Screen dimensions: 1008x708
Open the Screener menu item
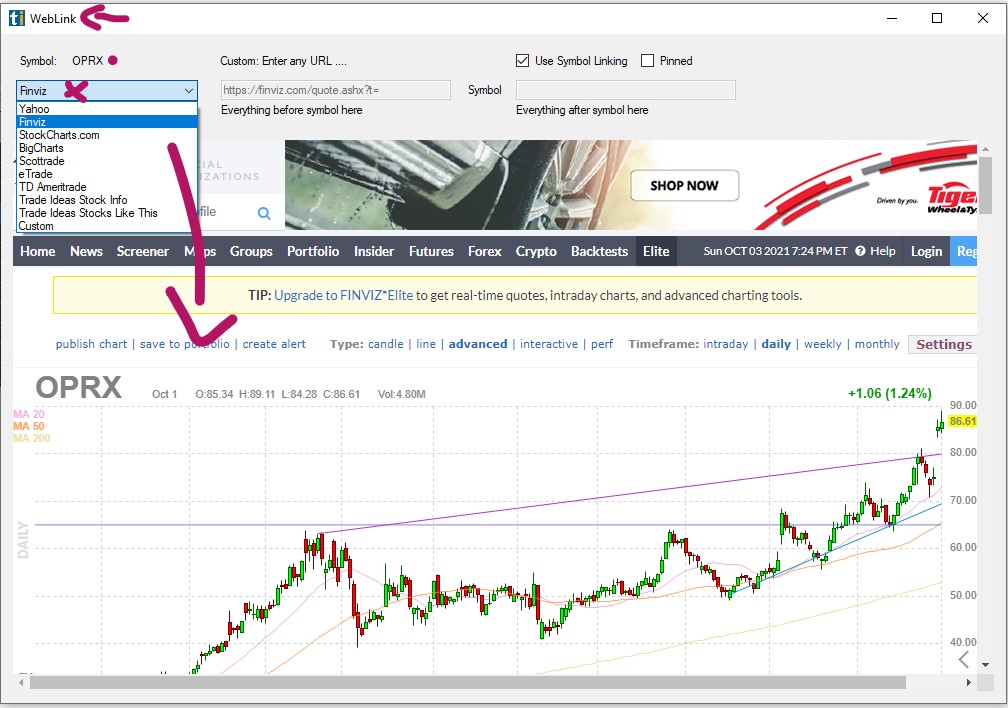(x=142, y=251)
